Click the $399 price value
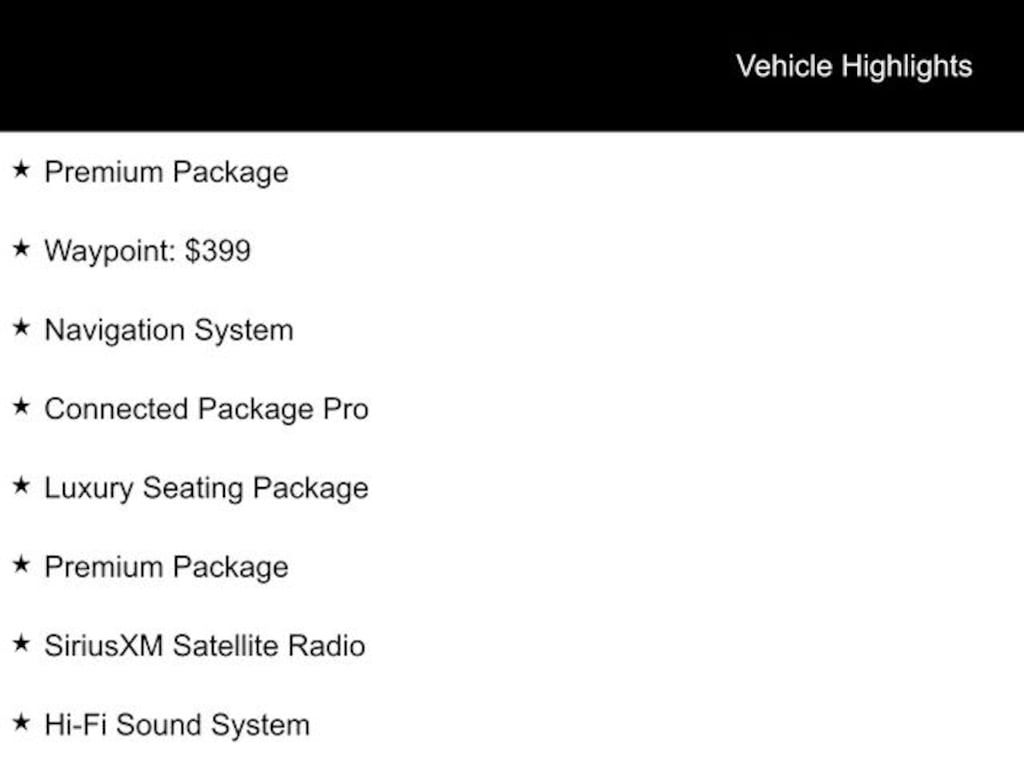The image size is (1024, 768). 218,251
